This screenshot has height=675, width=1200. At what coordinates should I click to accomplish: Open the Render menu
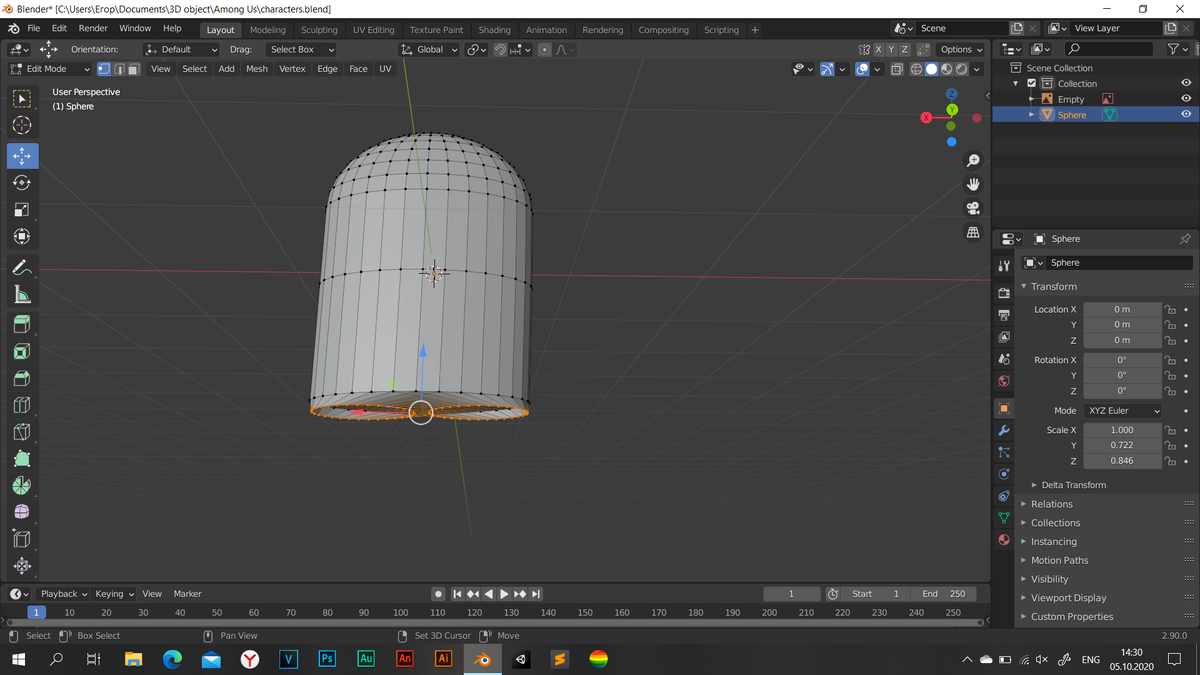coord(93,28)
